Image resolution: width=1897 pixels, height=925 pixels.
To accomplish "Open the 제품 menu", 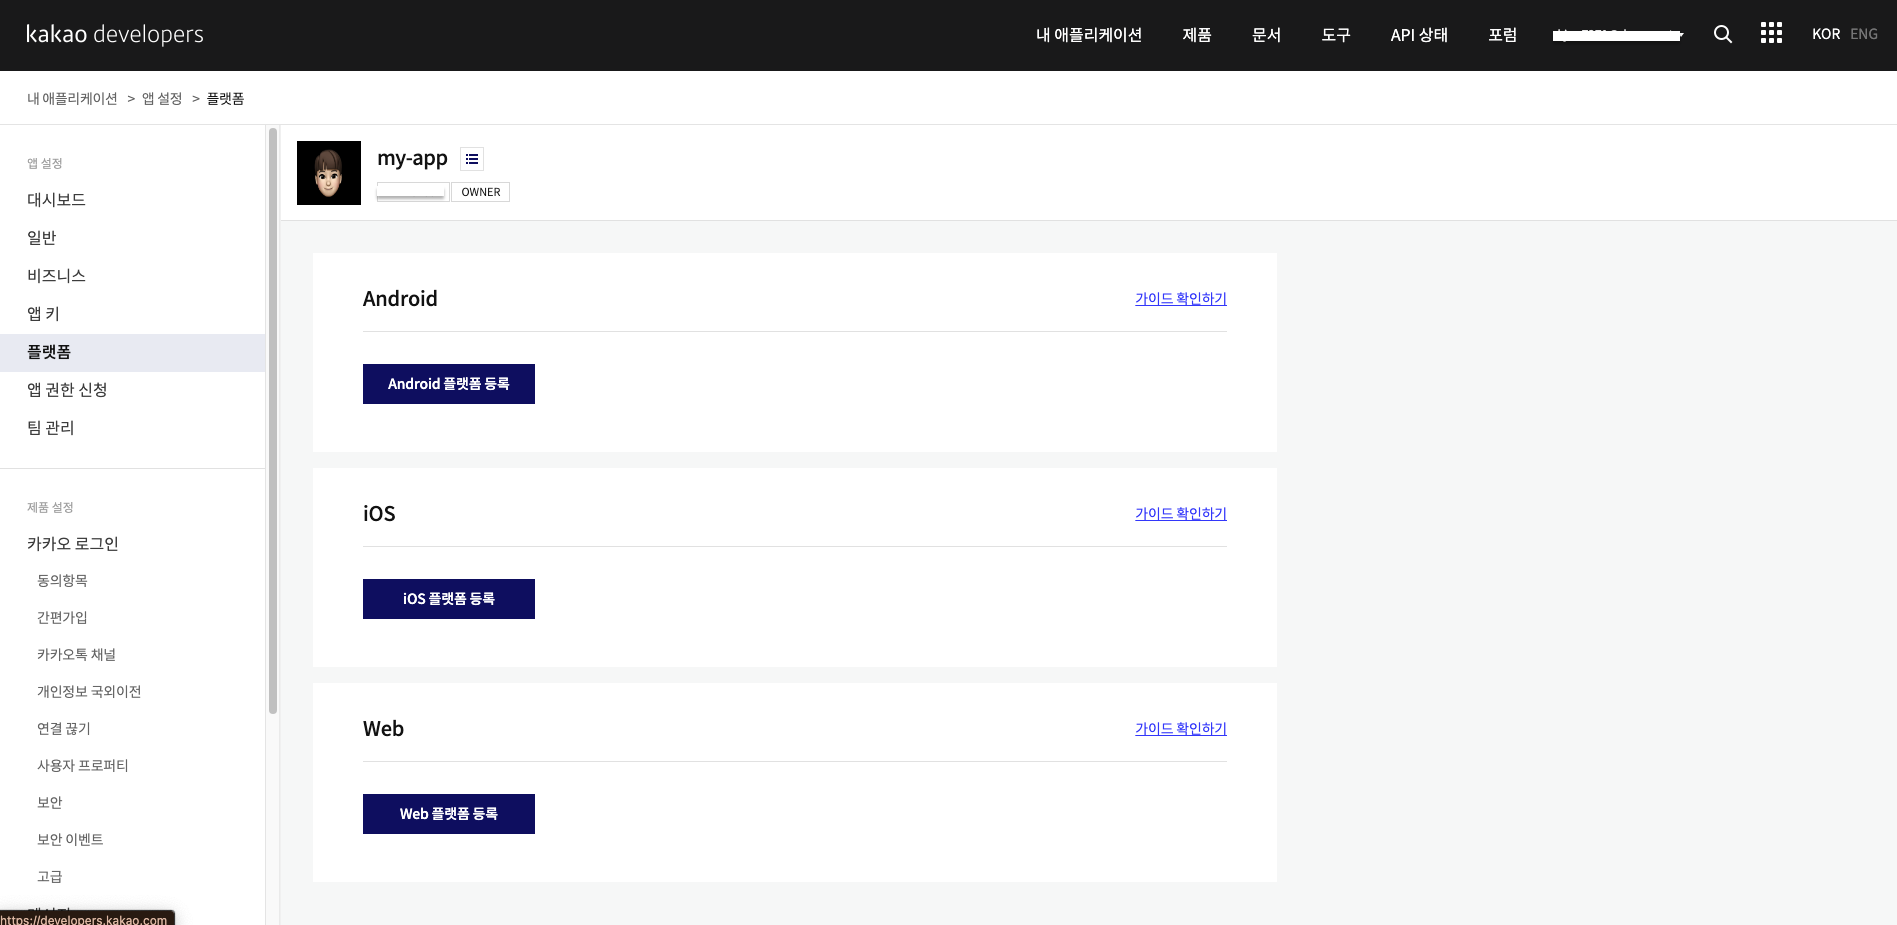I will click(x=1196, y=35).
